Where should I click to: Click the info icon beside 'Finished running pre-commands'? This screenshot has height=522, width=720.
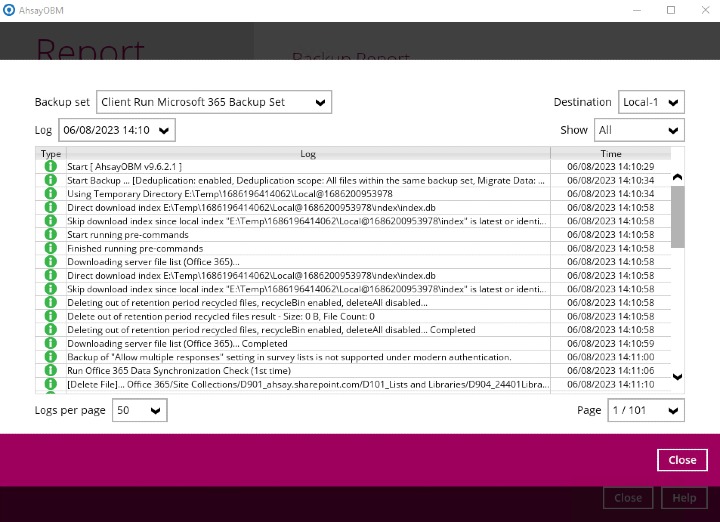point(51,248)
